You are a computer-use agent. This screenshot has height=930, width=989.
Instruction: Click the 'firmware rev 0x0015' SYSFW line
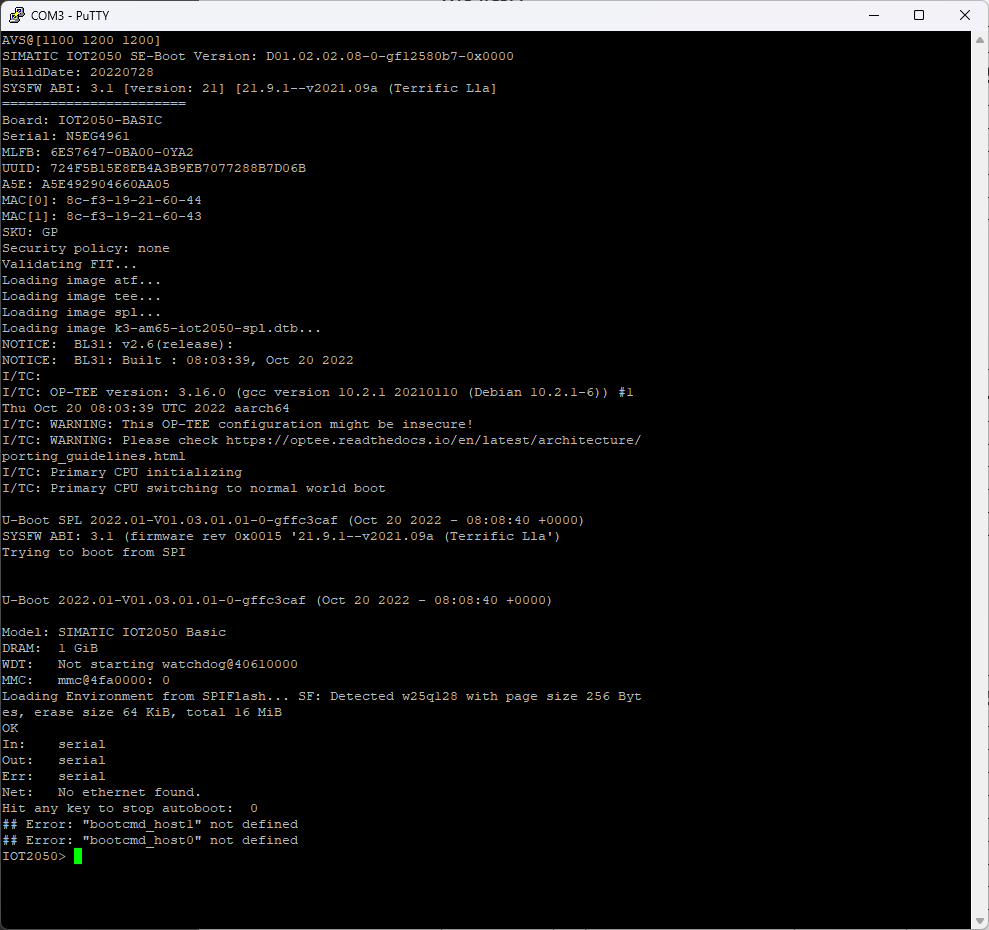281,536
